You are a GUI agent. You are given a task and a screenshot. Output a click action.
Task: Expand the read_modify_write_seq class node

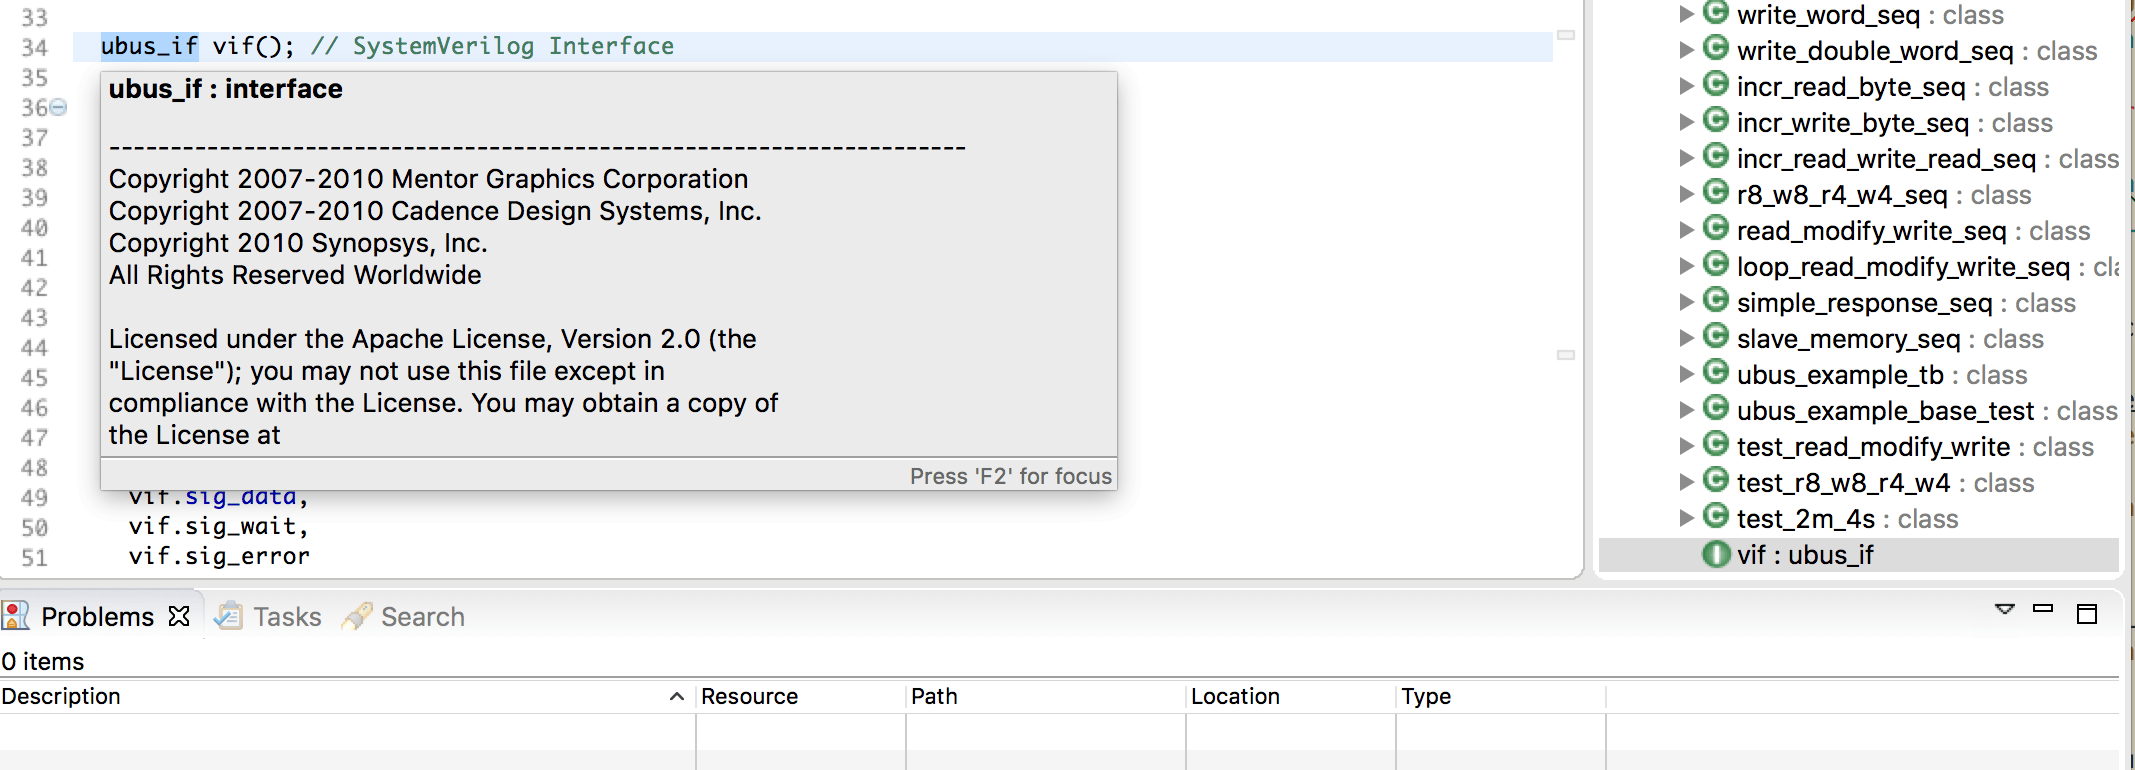tap(1686, 230)
